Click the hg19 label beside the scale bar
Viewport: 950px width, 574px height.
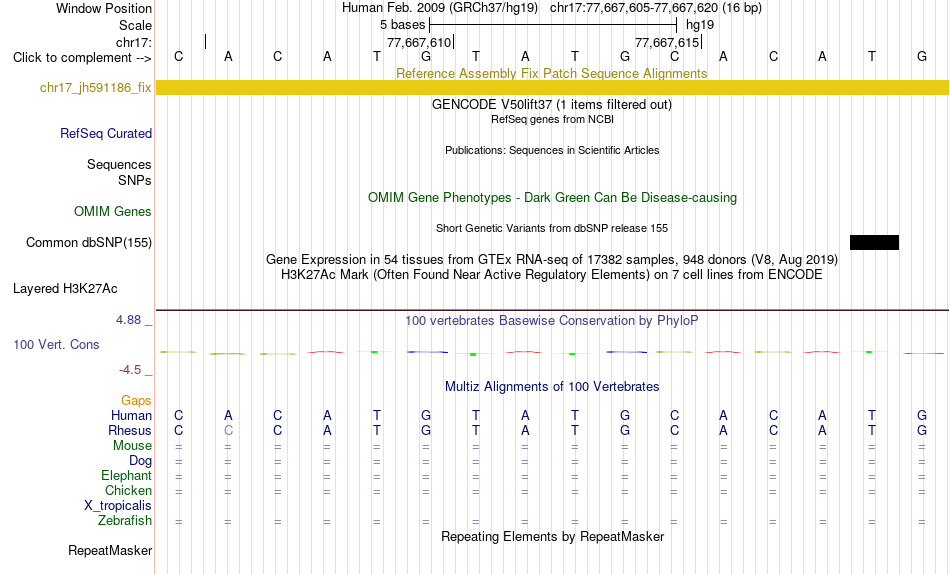700,25
